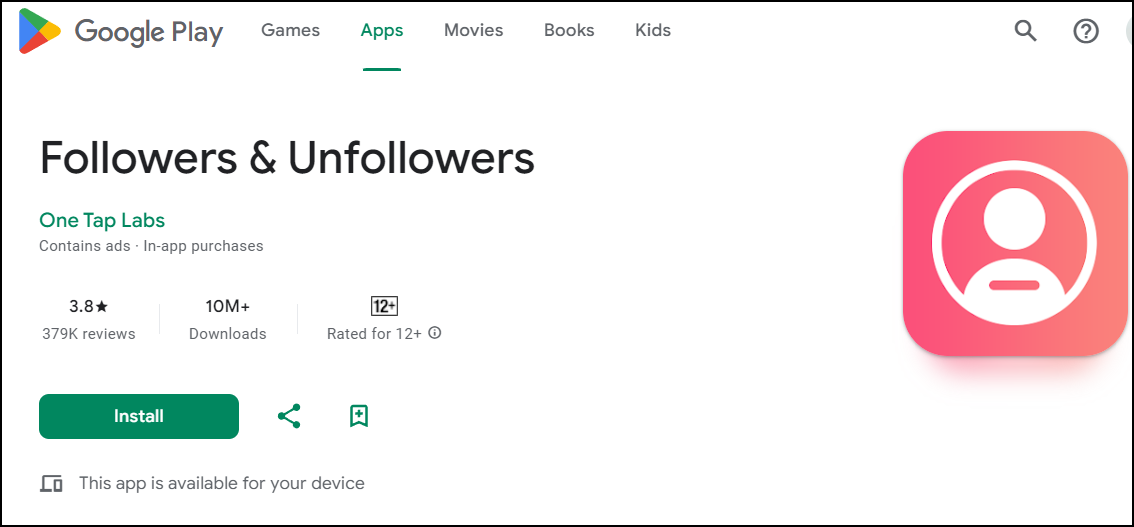Open the pink Followers app icon
This screenshot has height=527, width=1134.
tap(1015, 243)
